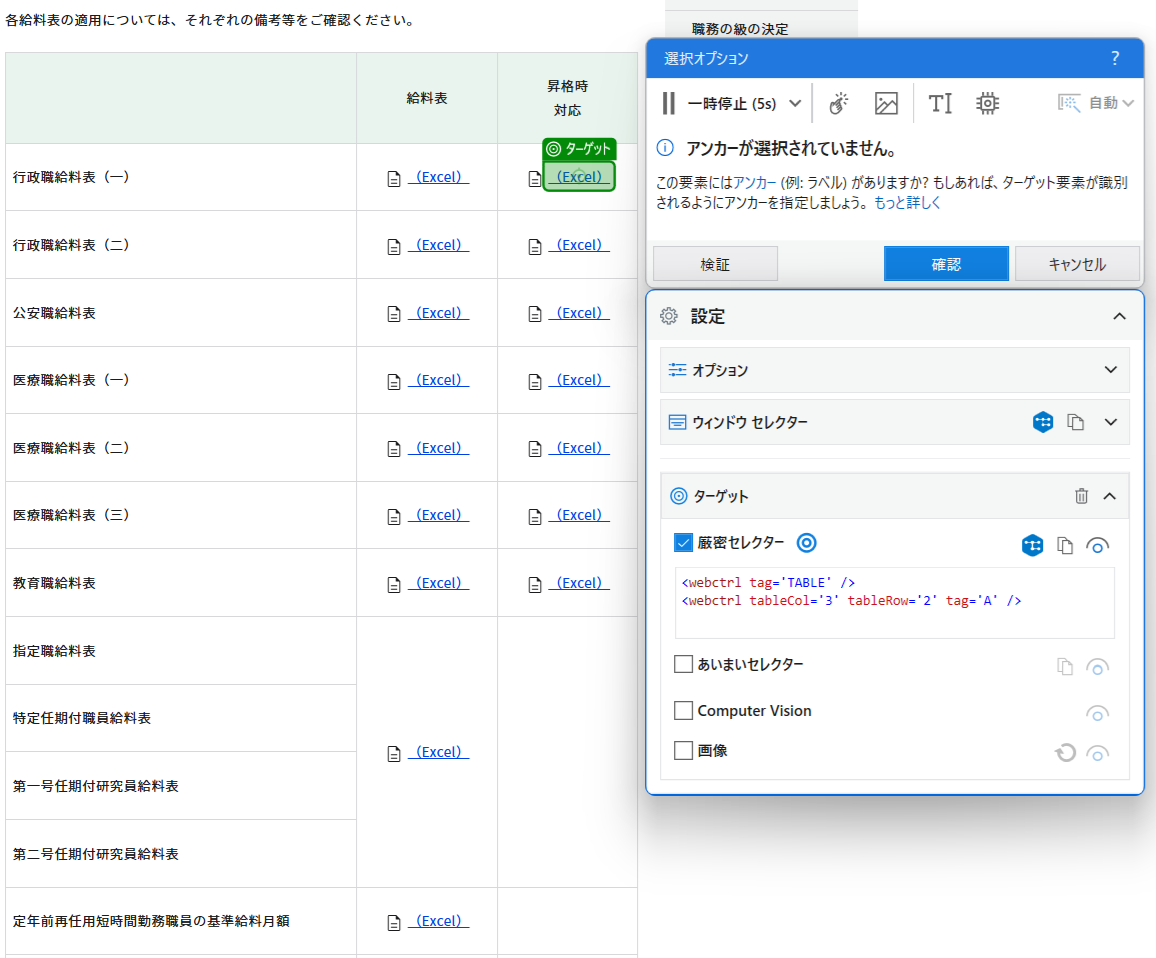
Task: Toggle highlight eye for 画像 row
Action: 1097,754
